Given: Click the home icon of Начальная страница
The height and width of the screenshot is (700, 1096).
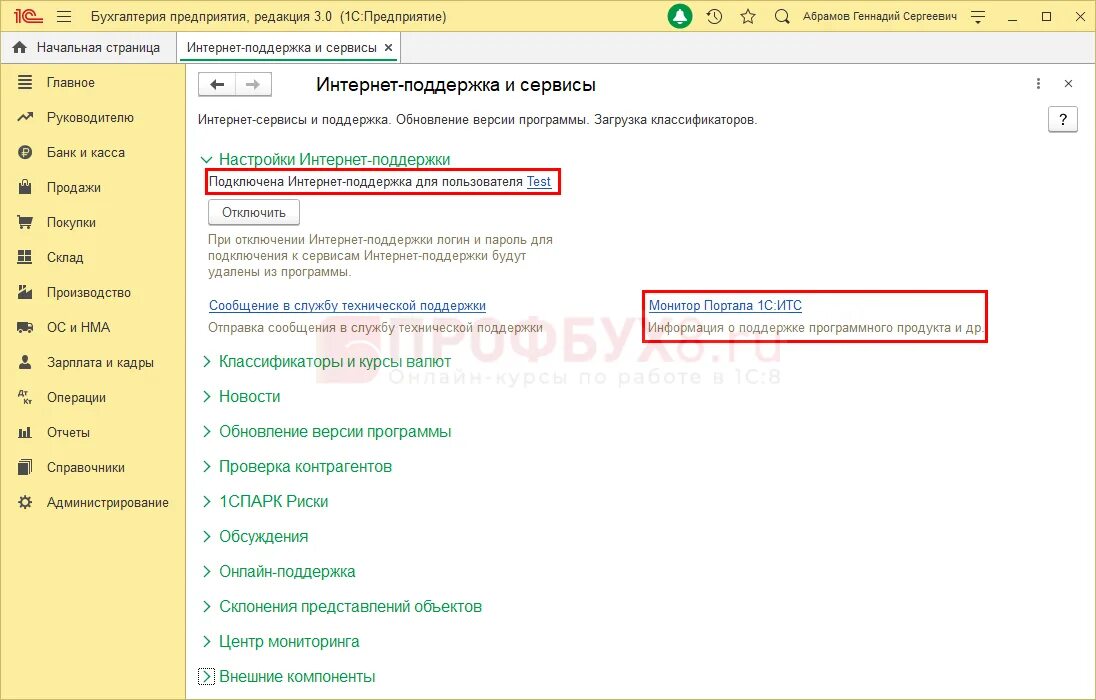Looking at the screenshot, I should 20,48.
